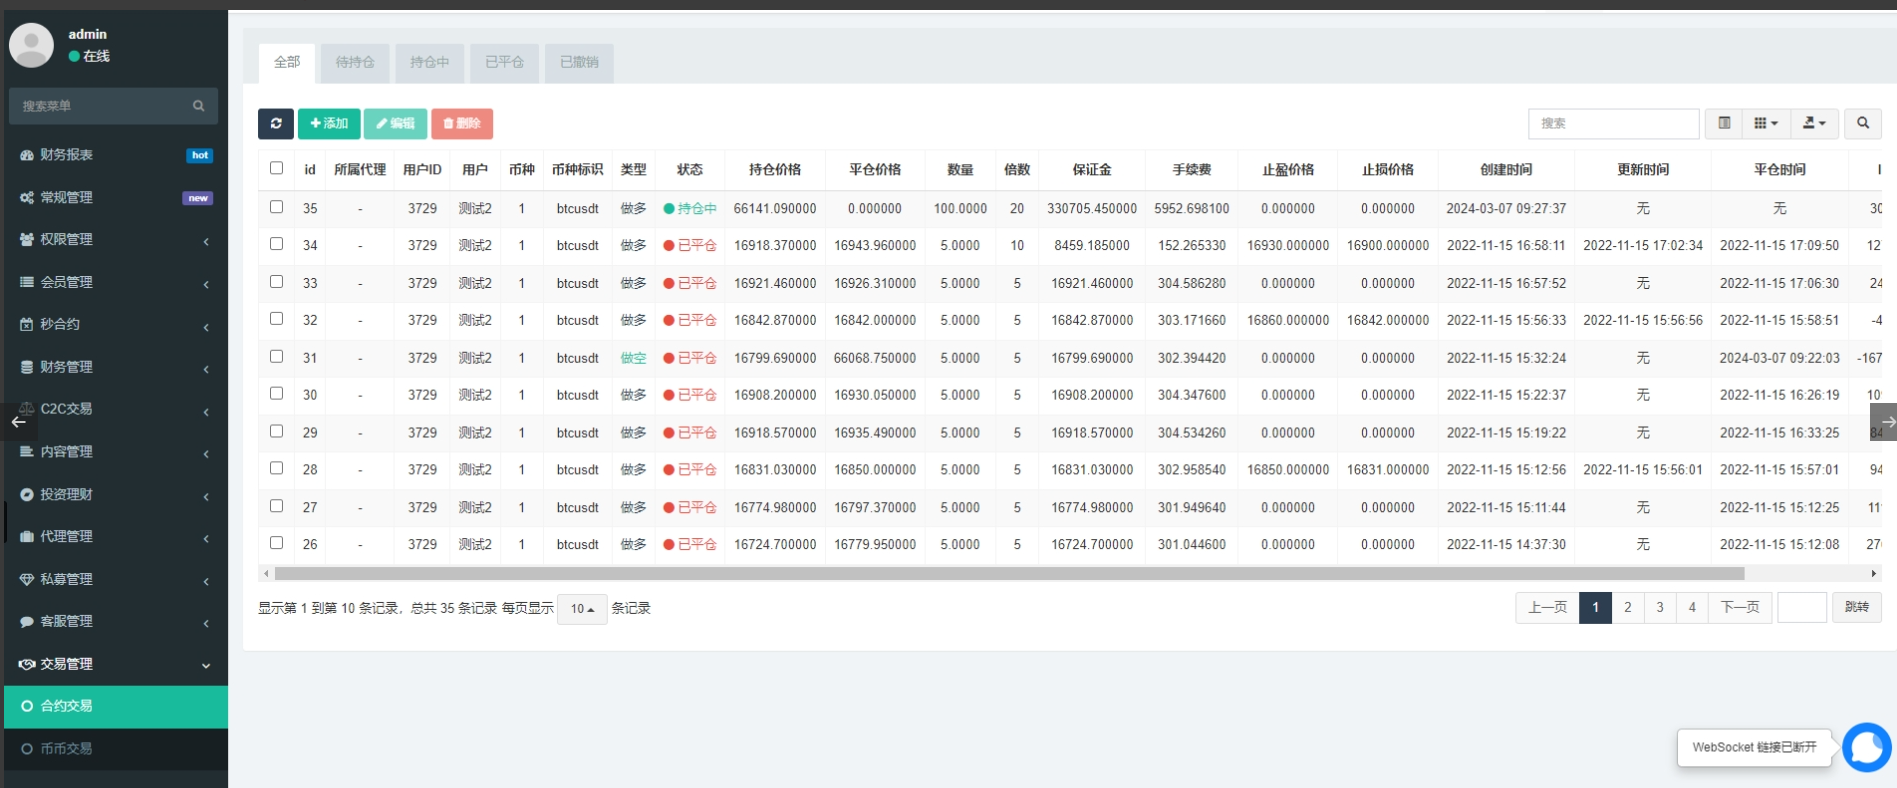Click the refresh table icon button
Screen dimensions: 1897x788
[x=276, y=123]
